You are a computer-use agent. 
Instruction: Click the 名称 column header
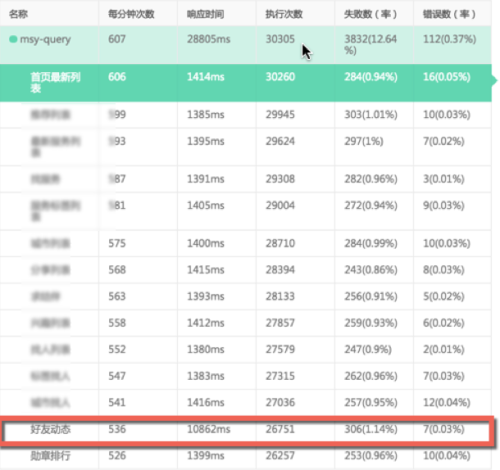(x=18, y=14)
